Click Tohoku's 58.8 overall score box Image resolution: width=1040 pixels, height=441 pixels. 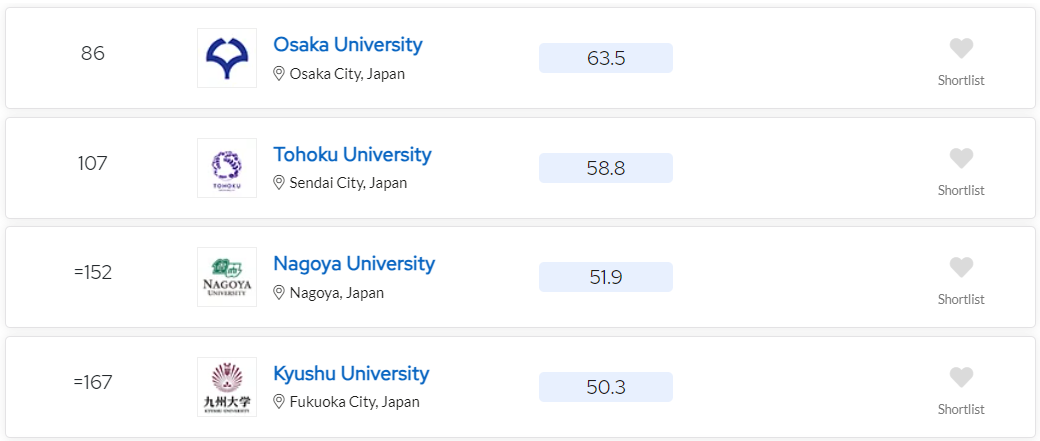[x=606, y=168]
